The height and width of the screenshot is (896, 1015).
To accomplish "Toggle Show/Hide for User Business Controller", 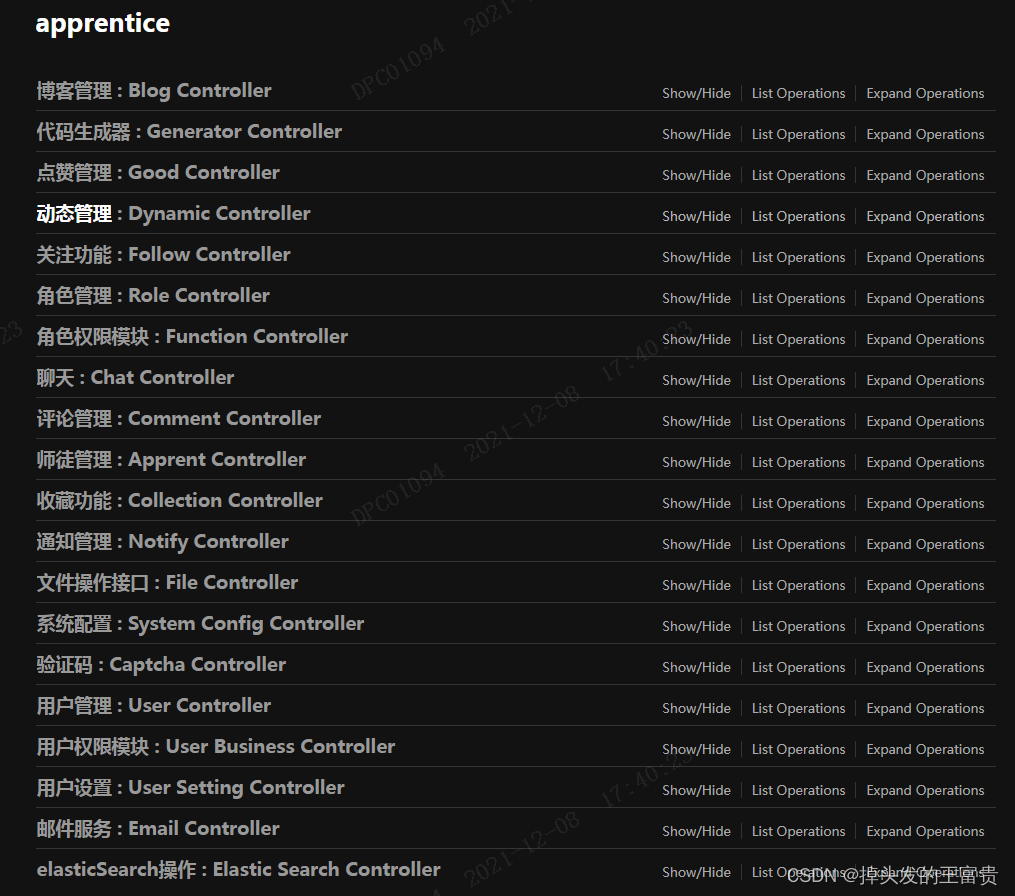I will pos(697,749).
